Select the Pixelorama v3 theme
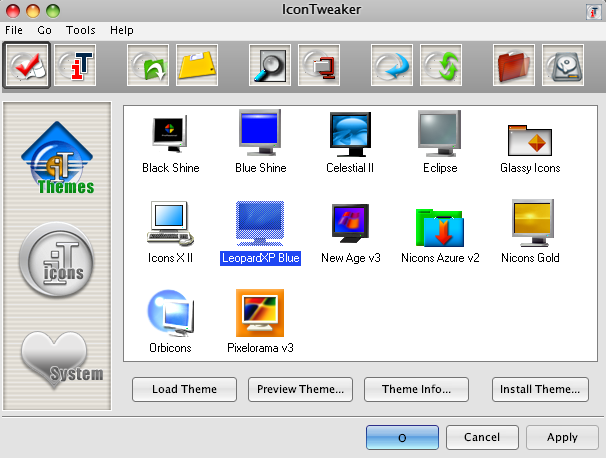 260,322
